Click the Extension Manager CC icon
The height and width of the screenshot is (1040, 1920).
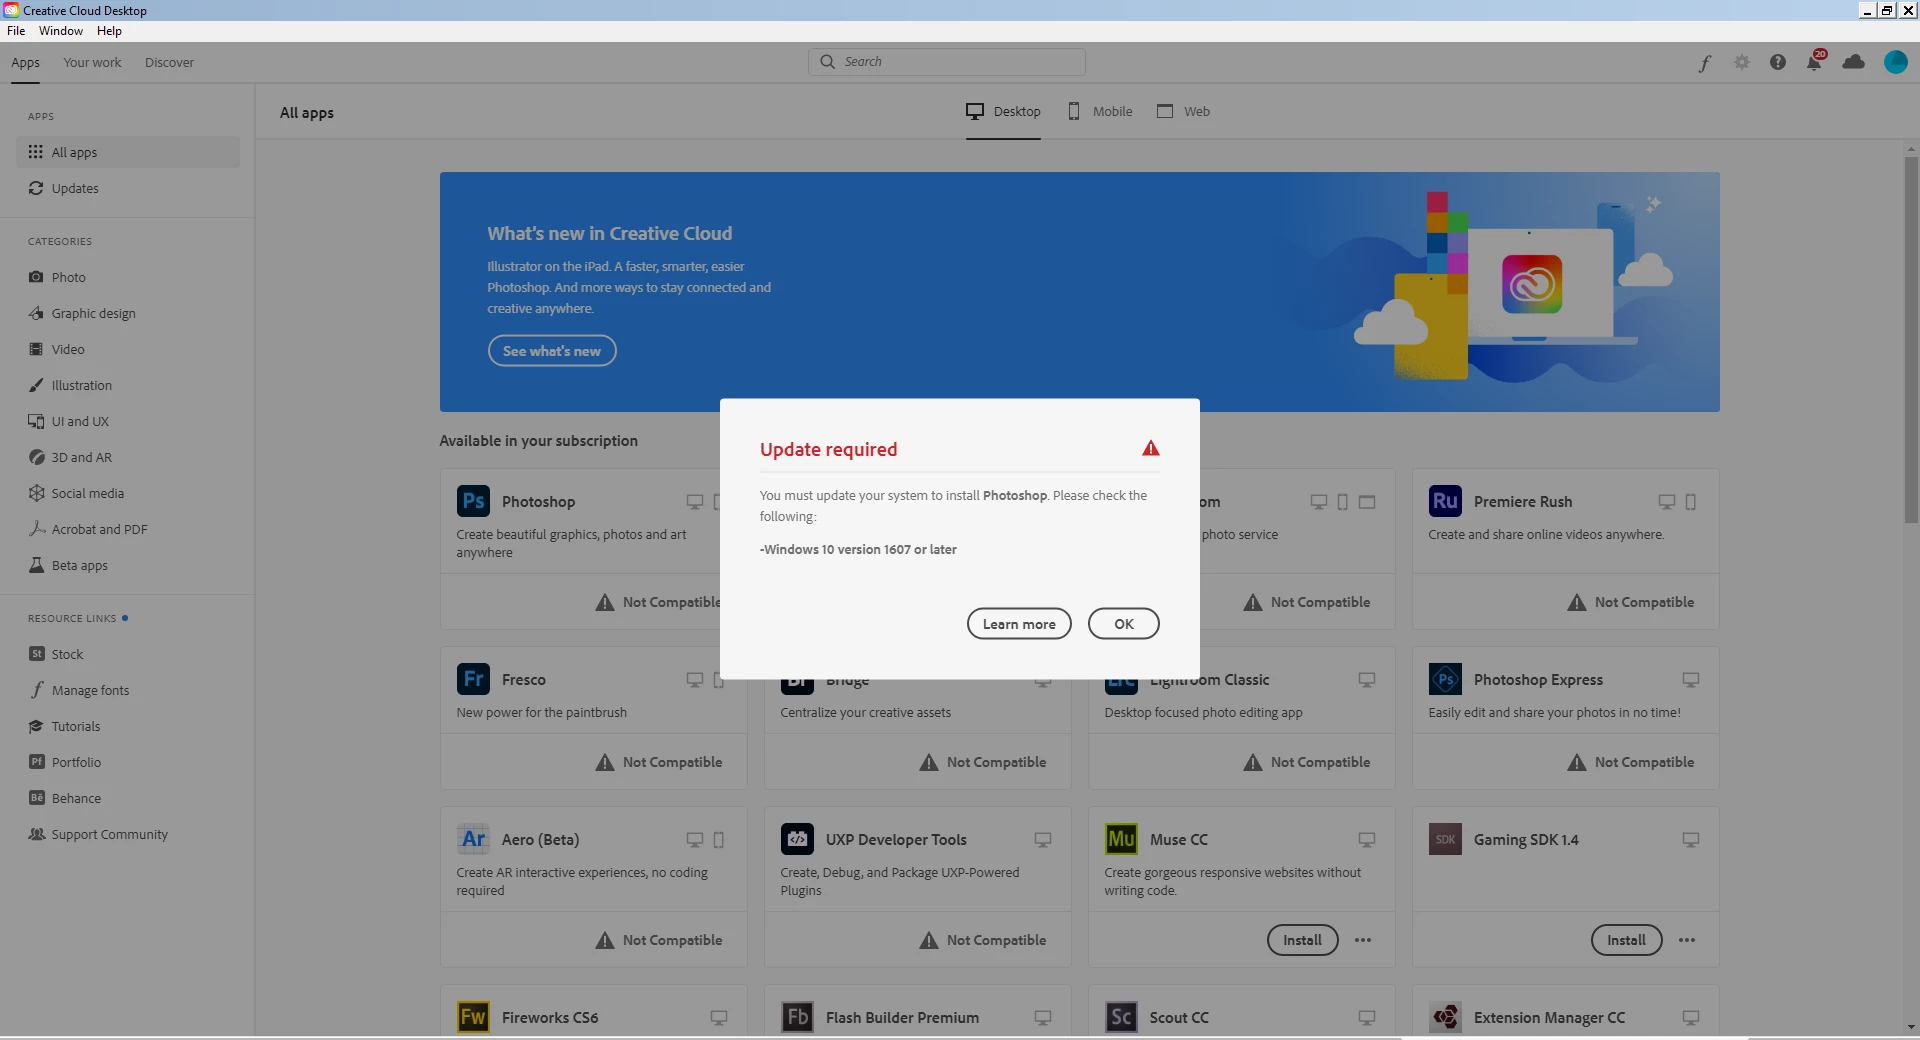pos(1445,1017)
